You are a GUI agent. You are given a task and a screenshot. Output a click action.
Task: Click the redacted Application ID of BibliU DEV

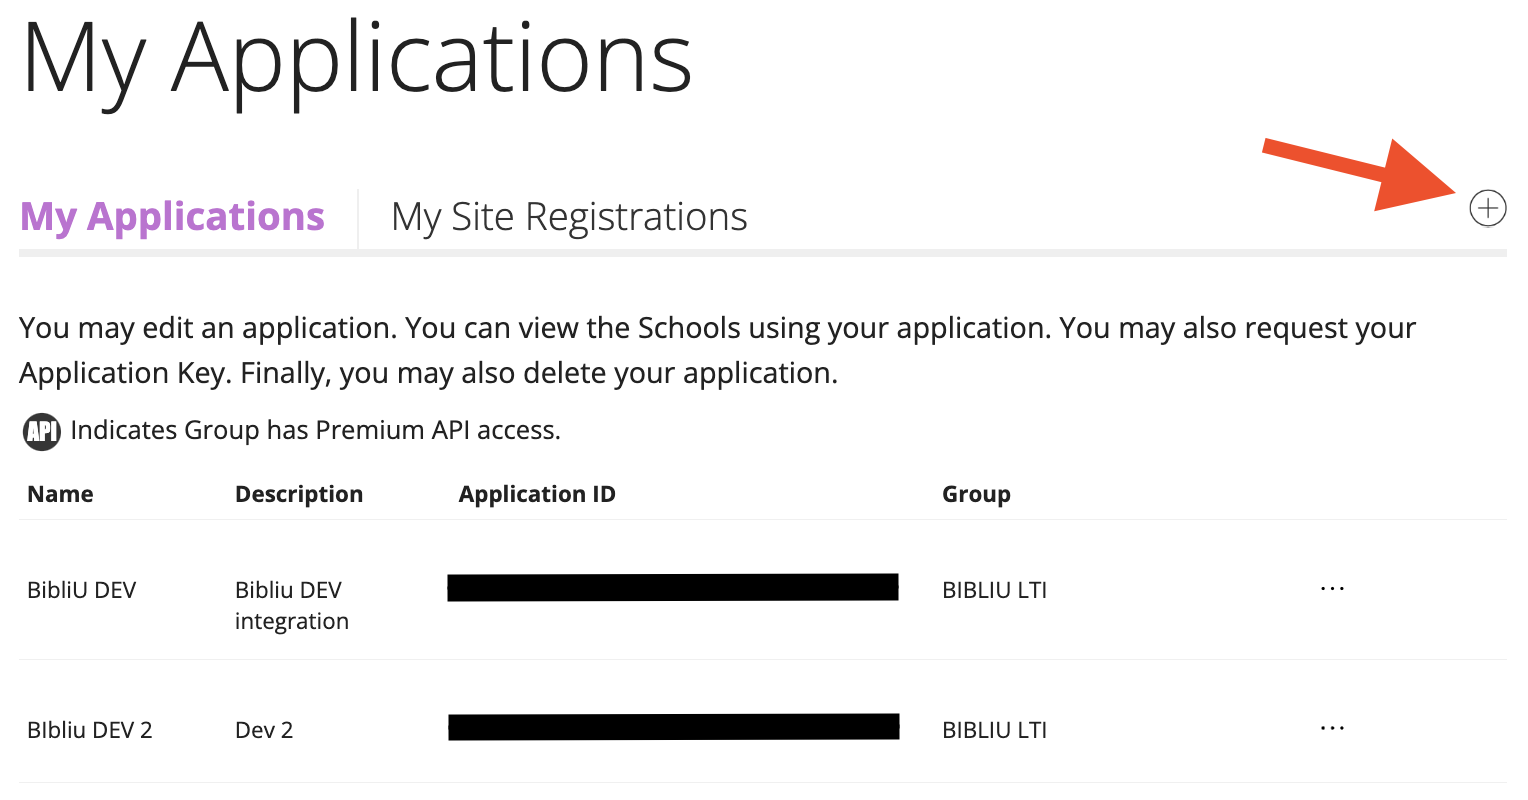[672, 588]
